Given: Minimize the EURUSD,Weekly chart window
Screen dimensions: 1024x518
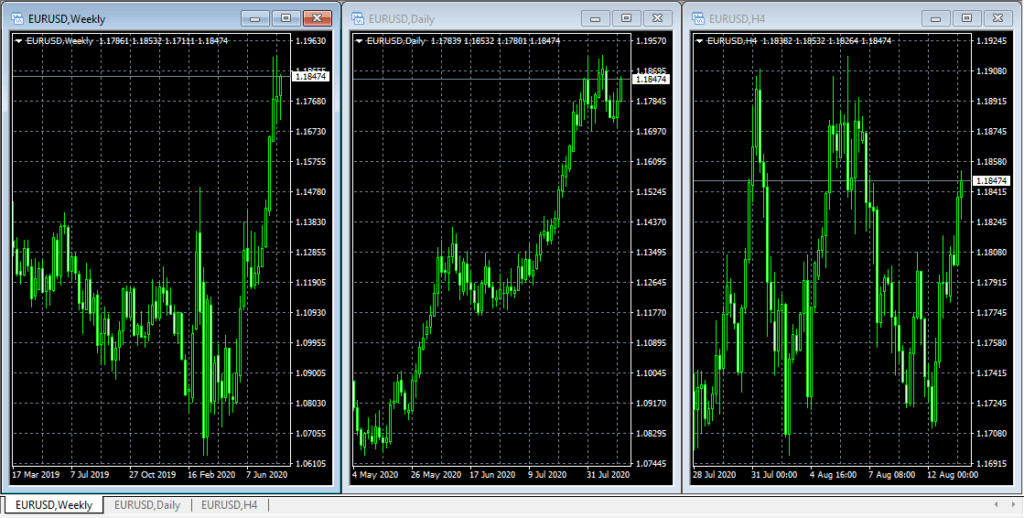Looking at the screenshot, I should [x=257, y=18].
